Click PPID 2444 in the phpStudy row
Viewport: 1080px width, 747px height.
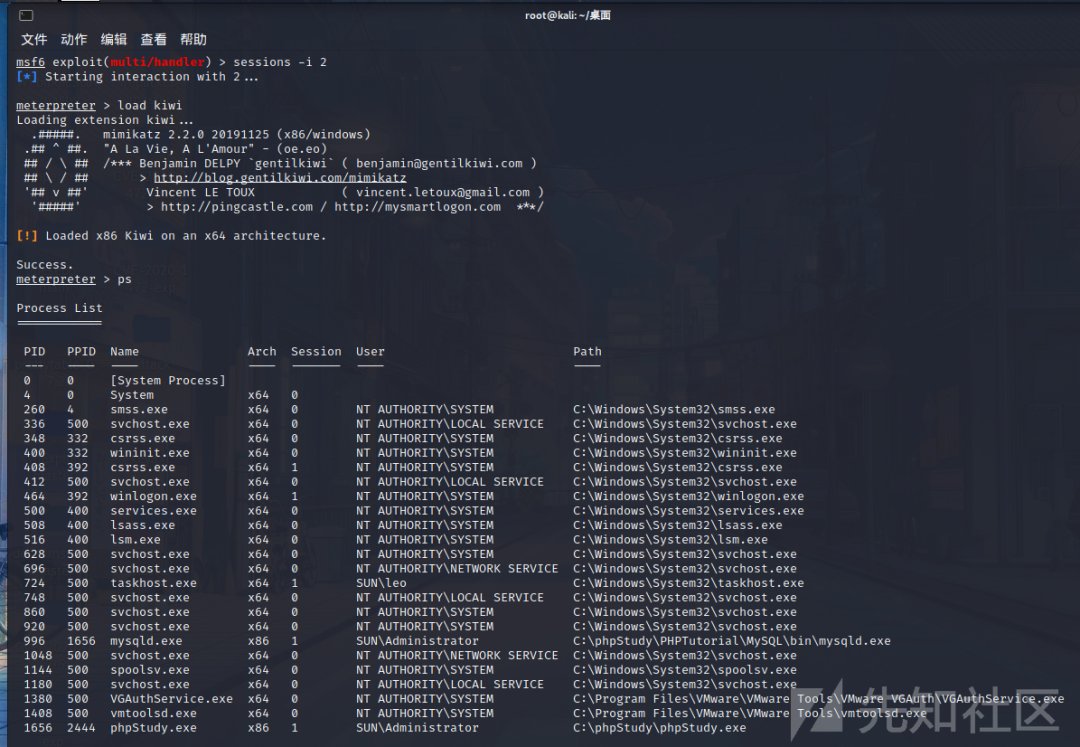pyautogui.click(x=81, y=727)
